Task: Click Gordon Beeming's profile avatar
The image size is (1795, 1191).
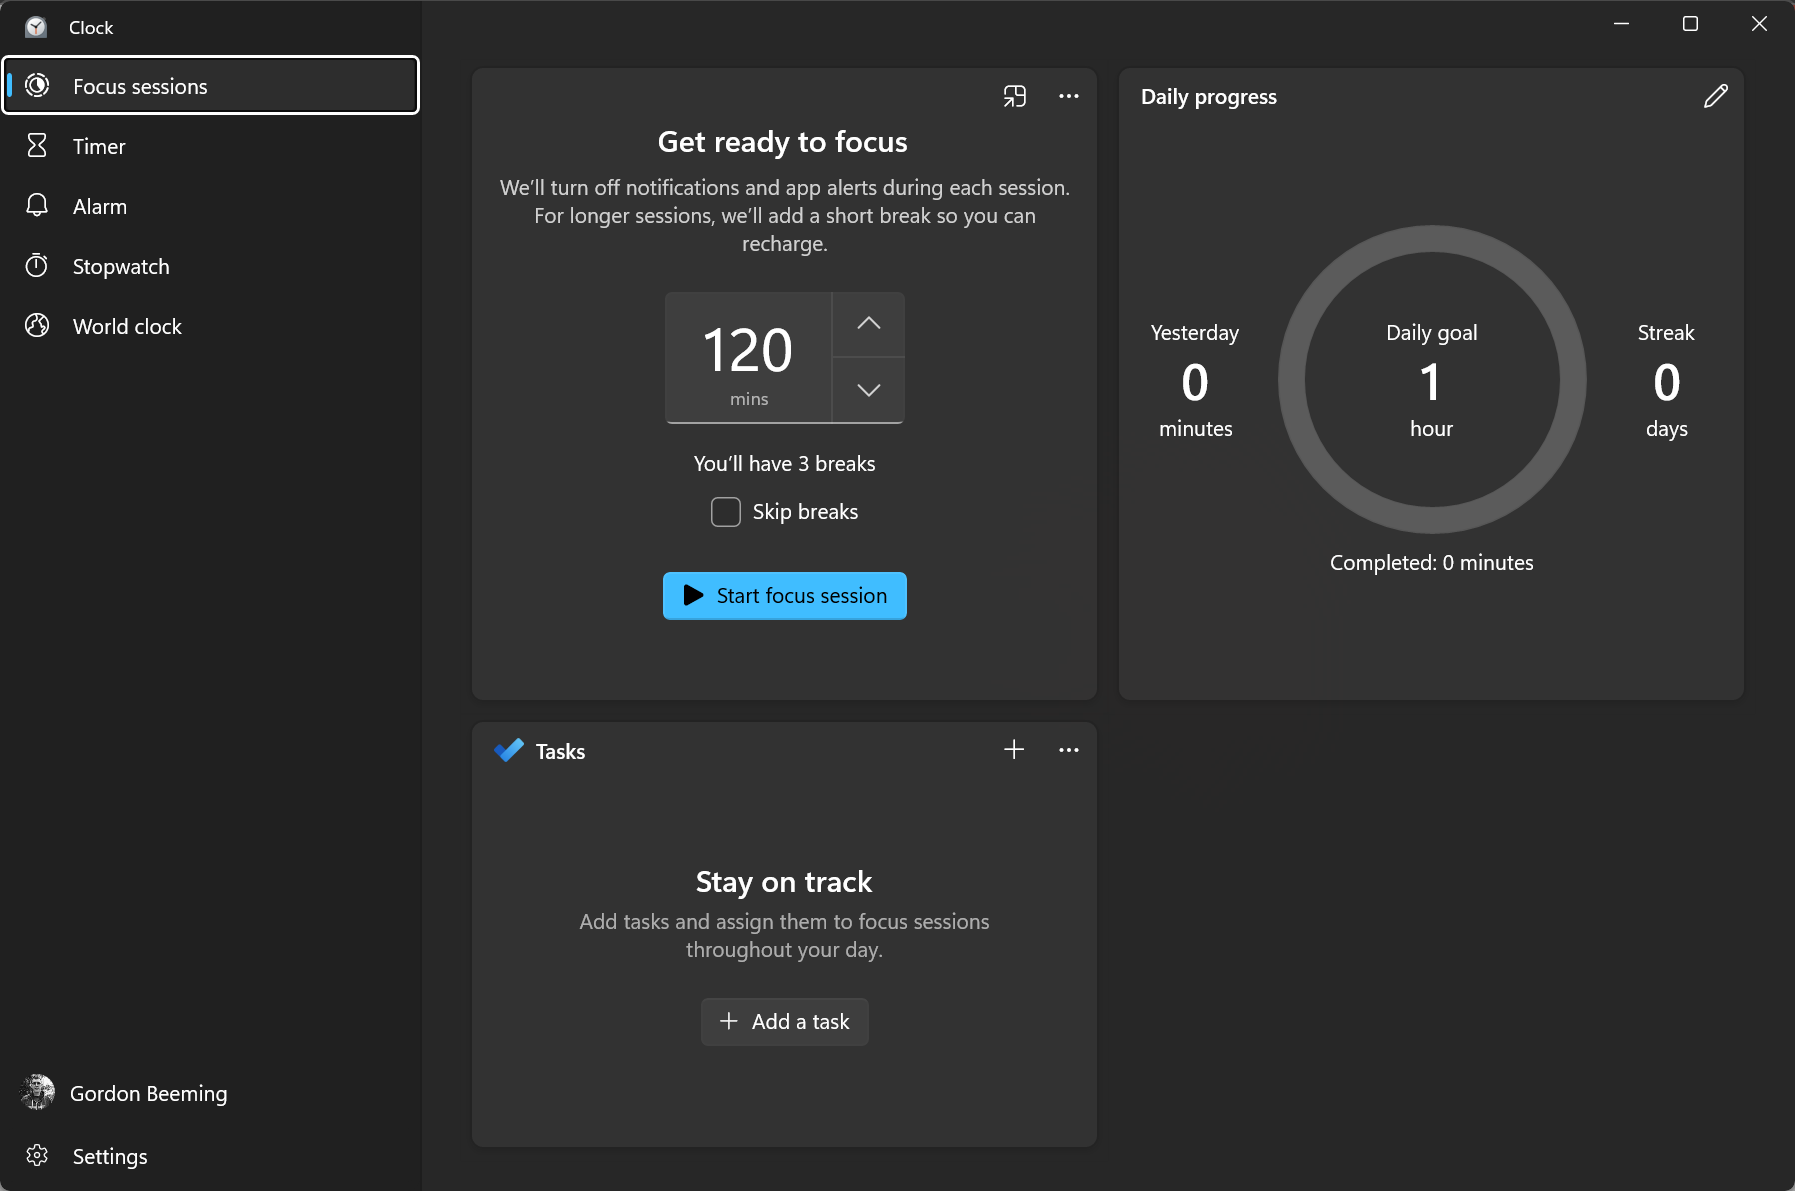Action: [38, 1093]
